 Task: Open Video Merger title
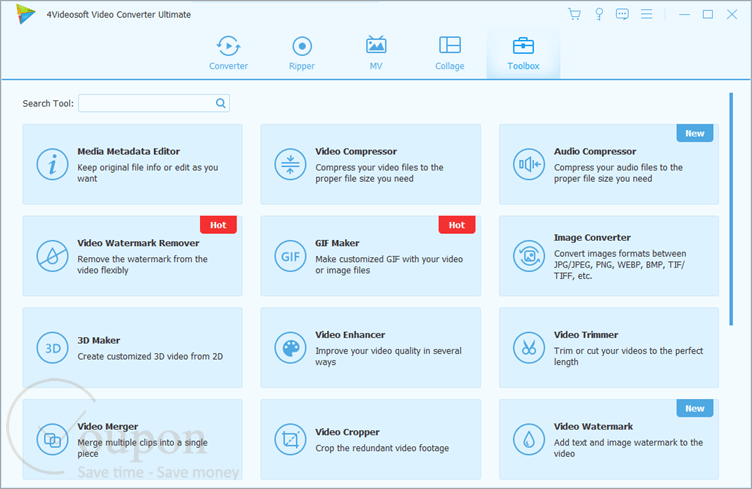(107, 426)
